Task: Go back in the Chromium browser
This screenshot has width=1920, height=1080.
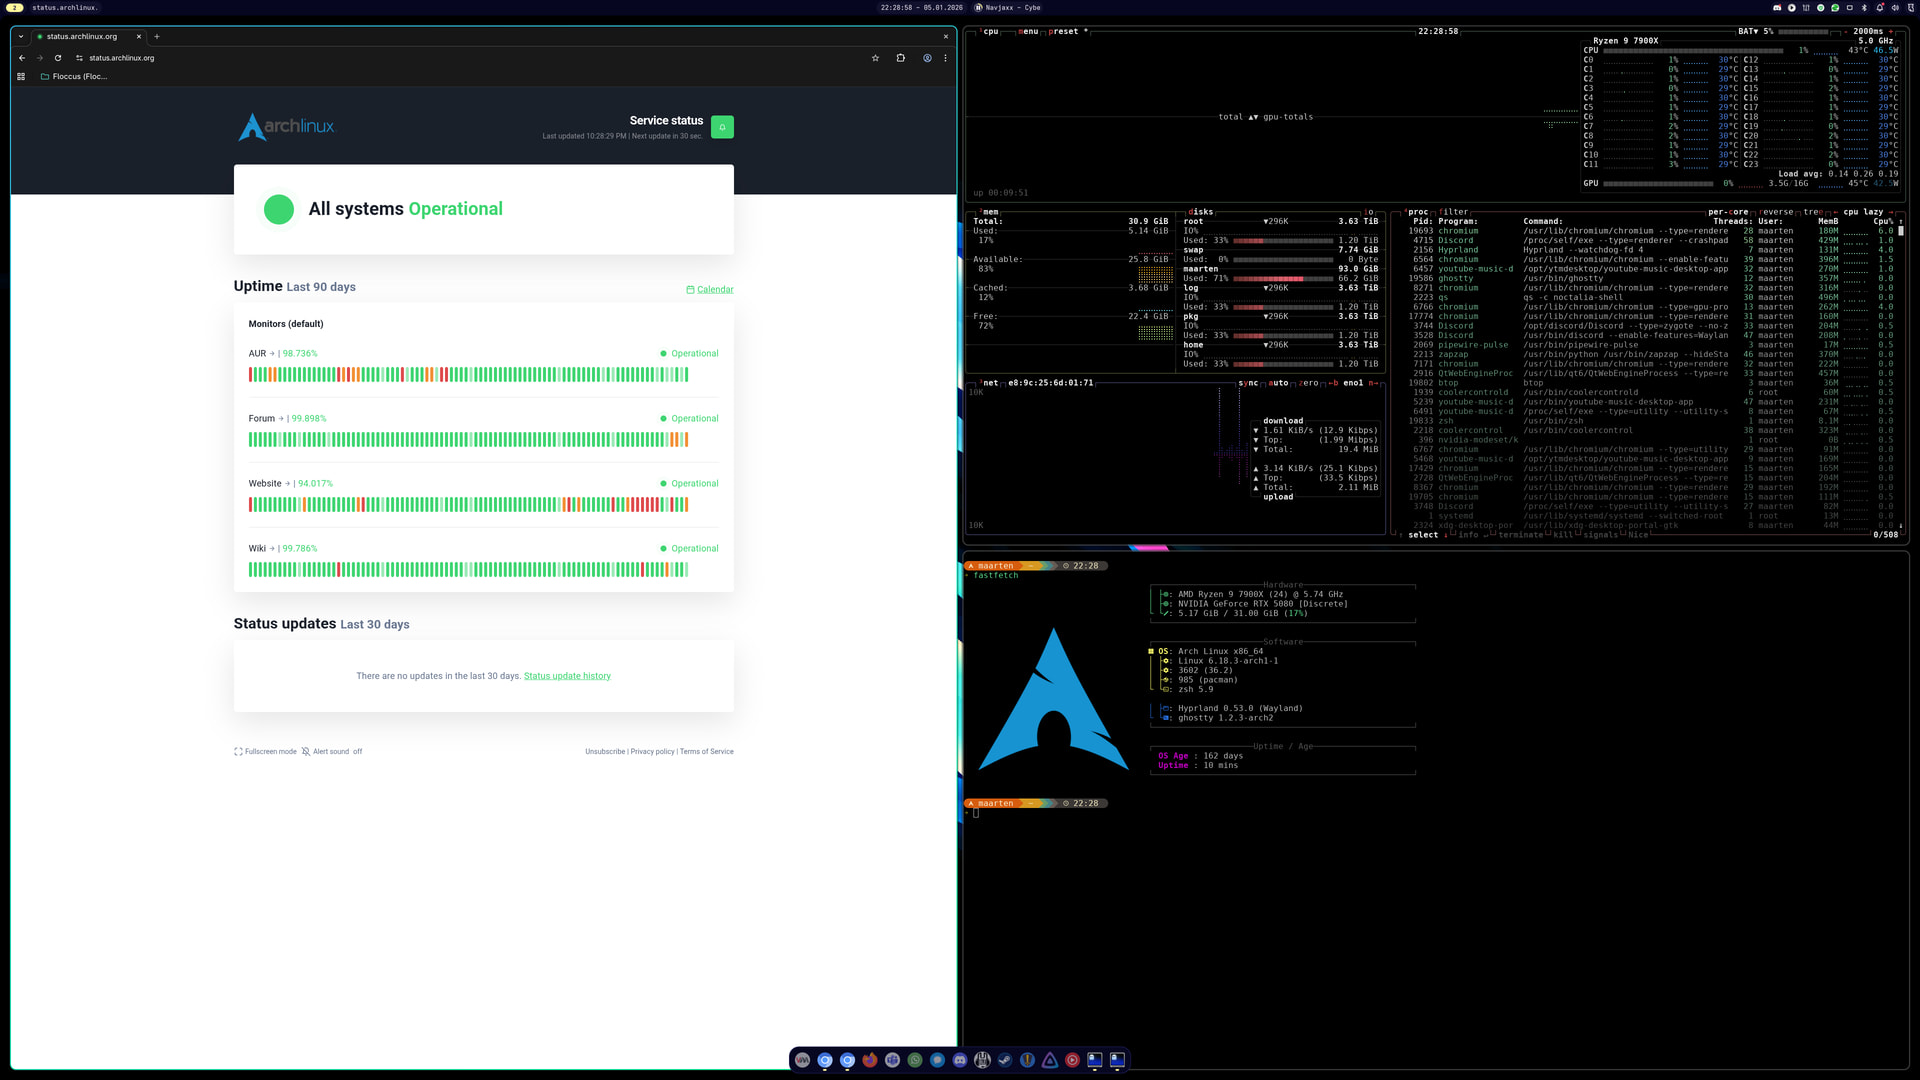Action: [22, 58]
